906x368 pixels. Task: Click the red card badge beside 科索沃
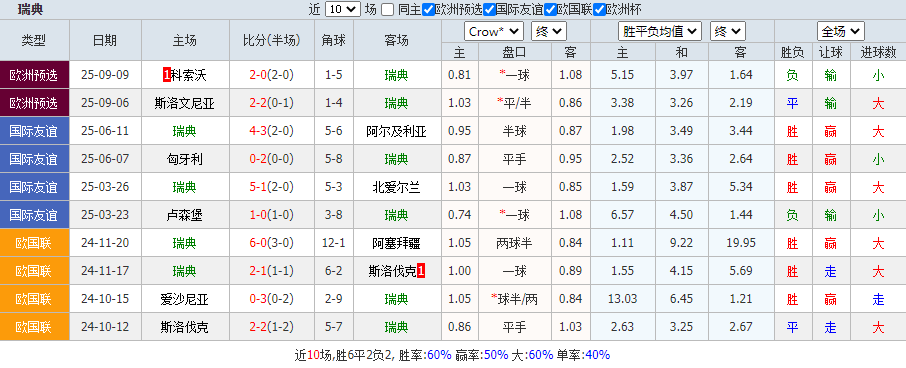coord(167,75)
